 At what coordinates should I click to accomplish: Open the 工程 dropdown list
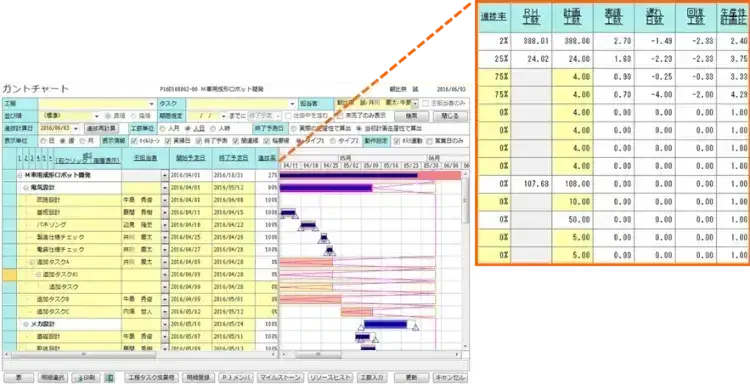[152, 103]
